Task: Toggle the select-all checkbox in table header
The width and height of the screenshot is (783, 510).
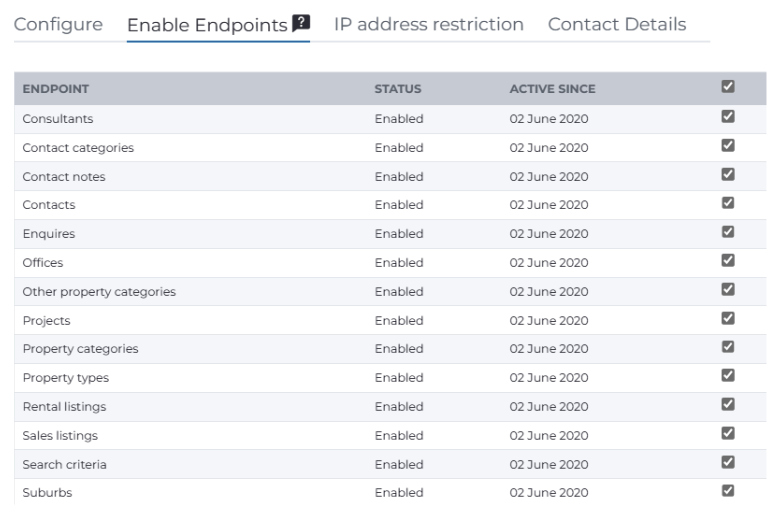Action: tap(728, 88)
